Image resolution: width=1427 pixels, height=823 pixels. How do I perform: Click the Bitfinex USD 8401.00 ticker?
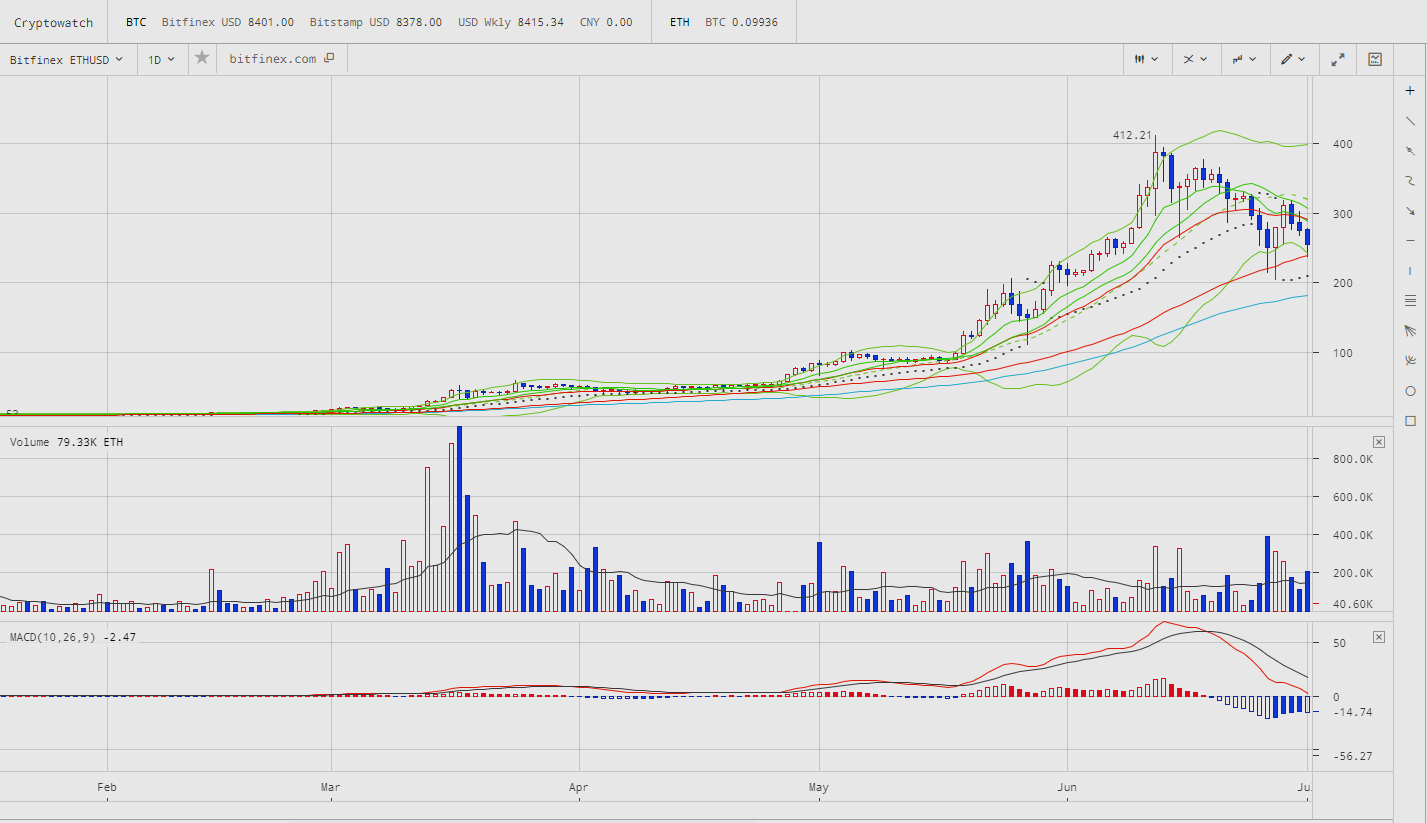(x=228, y=22)
